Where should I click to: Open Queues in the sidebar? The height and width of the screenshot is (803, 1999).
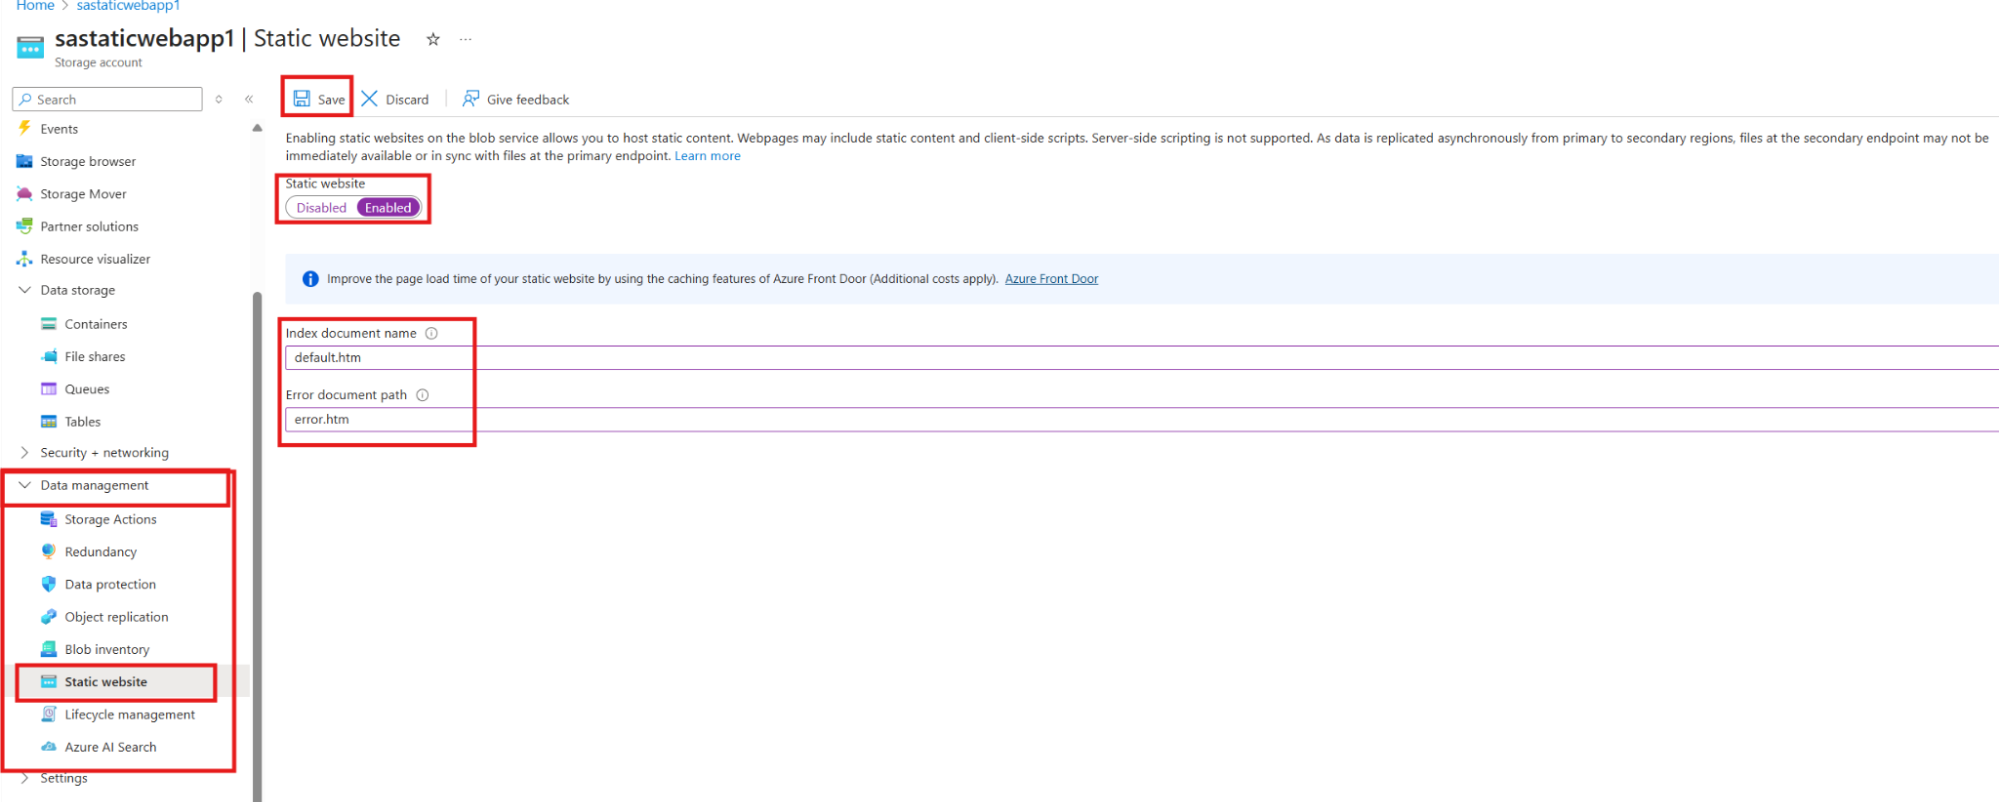87,389
